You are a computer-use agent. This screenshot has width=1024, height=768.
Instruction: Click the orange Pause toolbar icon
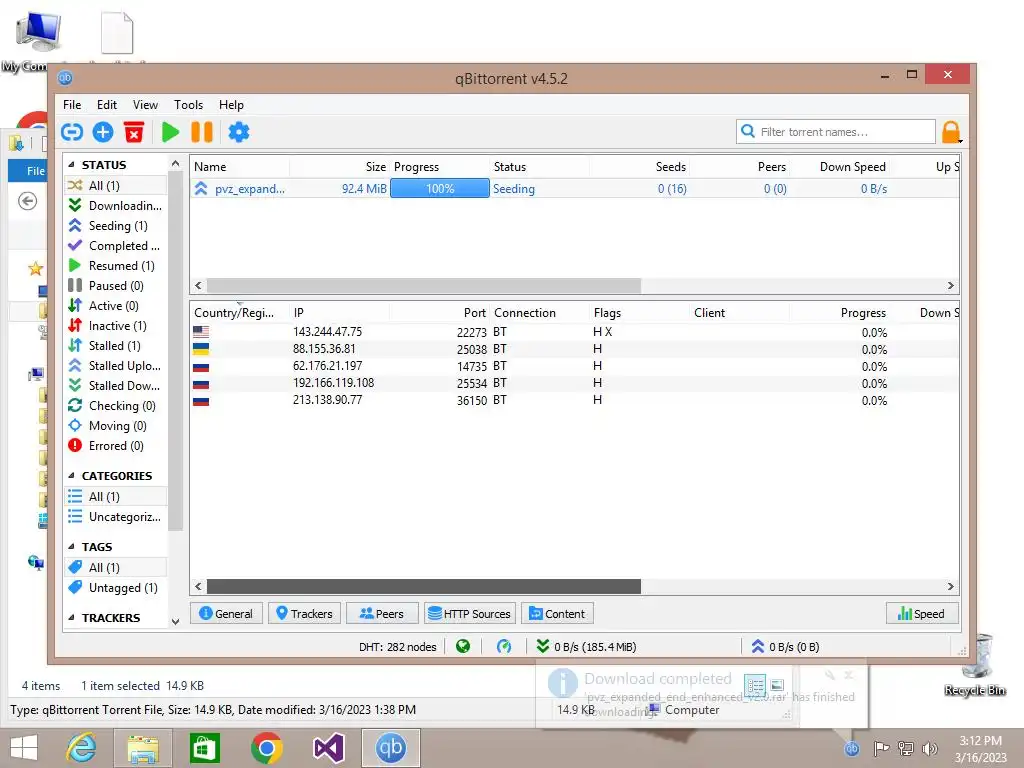tap(202, 132)
